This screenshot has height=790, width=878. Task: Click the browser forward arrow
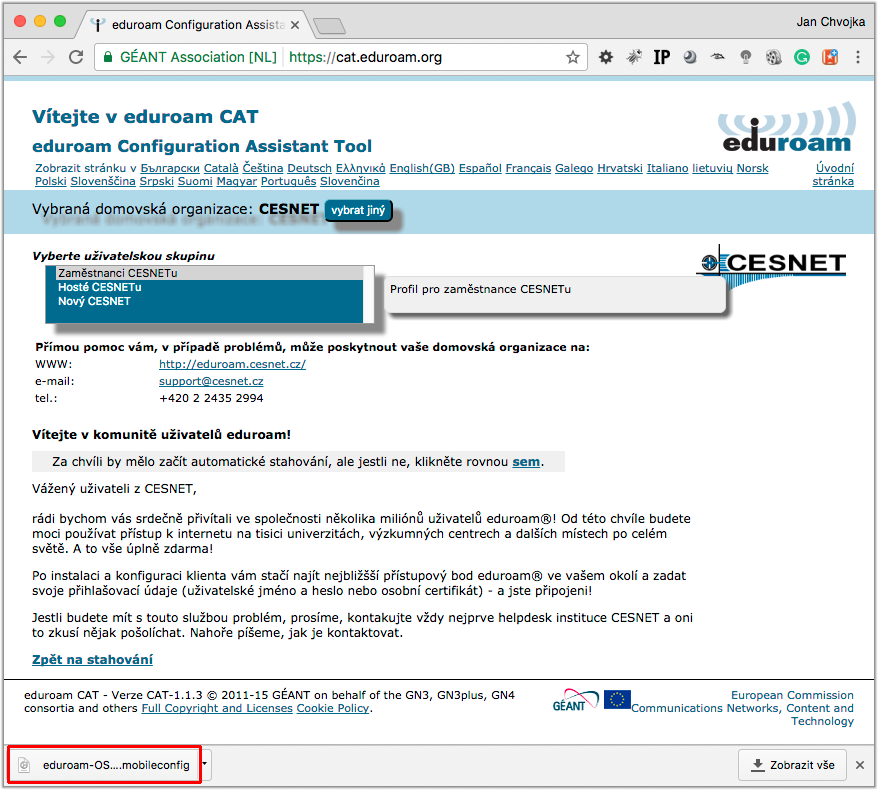pyautogui.click(x=48, y=57)
